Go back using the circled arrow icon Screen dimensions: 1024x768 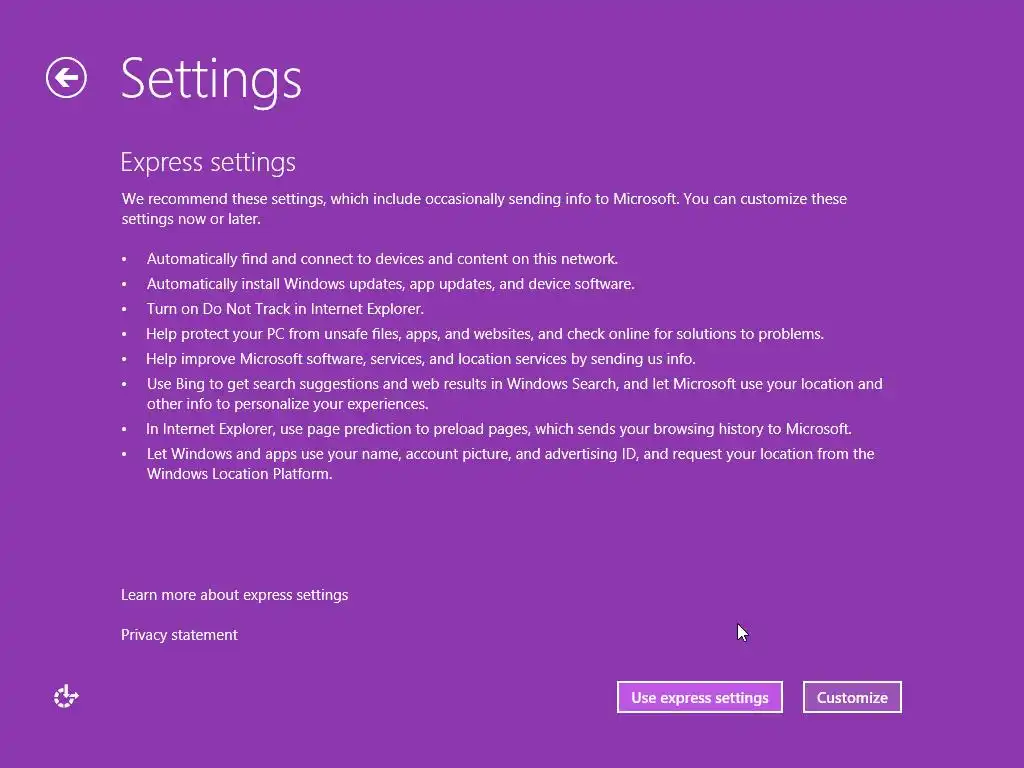66,78
